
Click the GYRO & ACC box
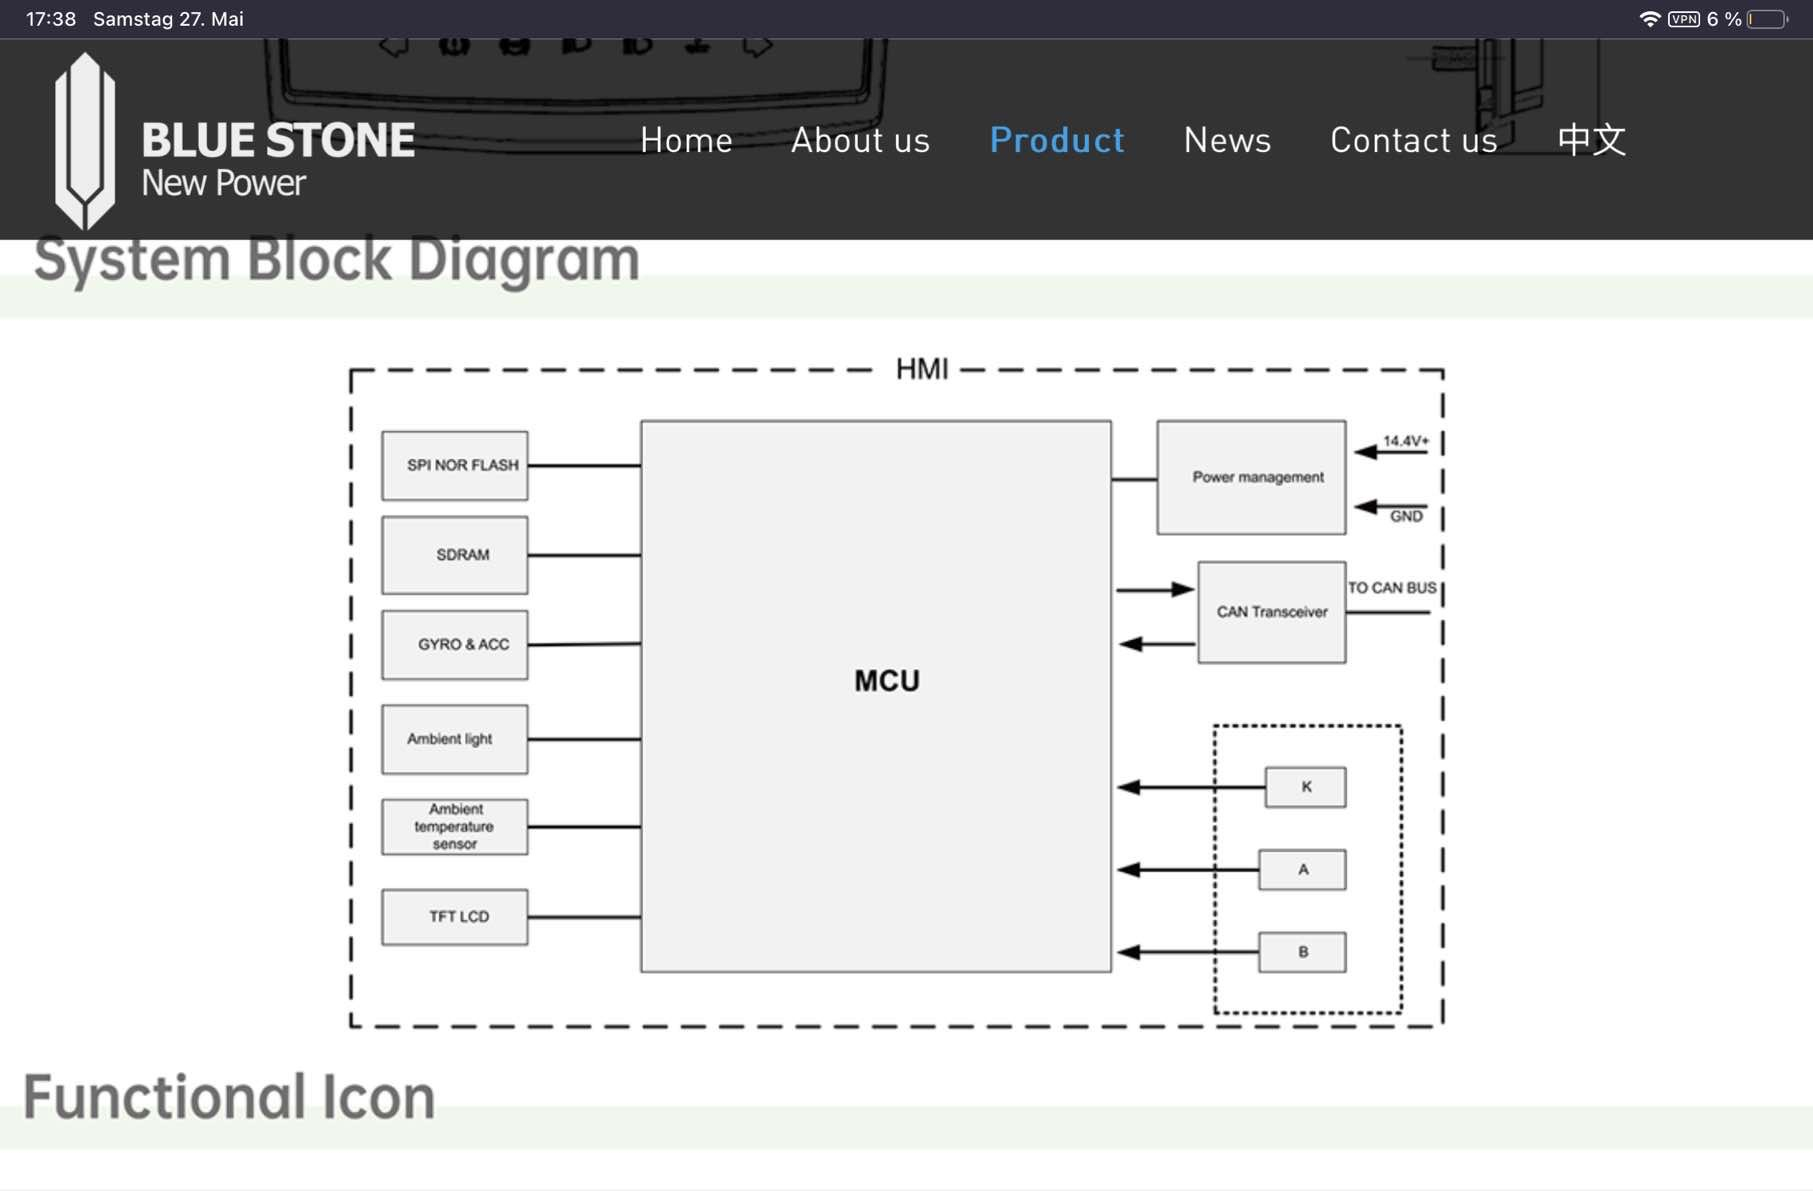[455, 645]
